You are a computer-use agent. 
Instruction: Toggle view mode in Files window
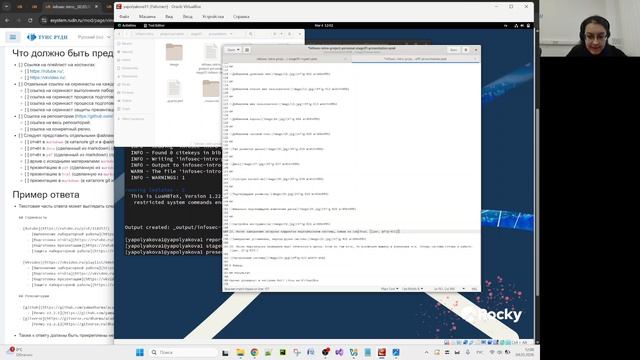[275, 34]
